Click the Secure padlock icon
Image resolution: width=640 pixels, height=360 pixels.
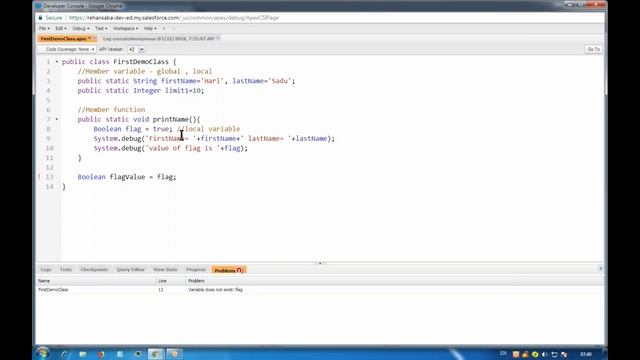(x=40, y=18)
